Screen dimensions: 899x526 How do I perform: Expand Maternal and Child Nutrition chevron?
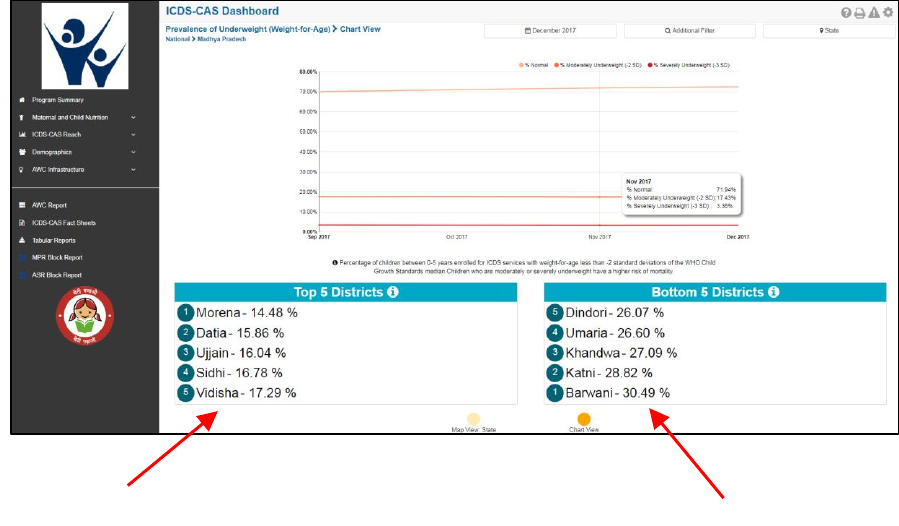133,118
